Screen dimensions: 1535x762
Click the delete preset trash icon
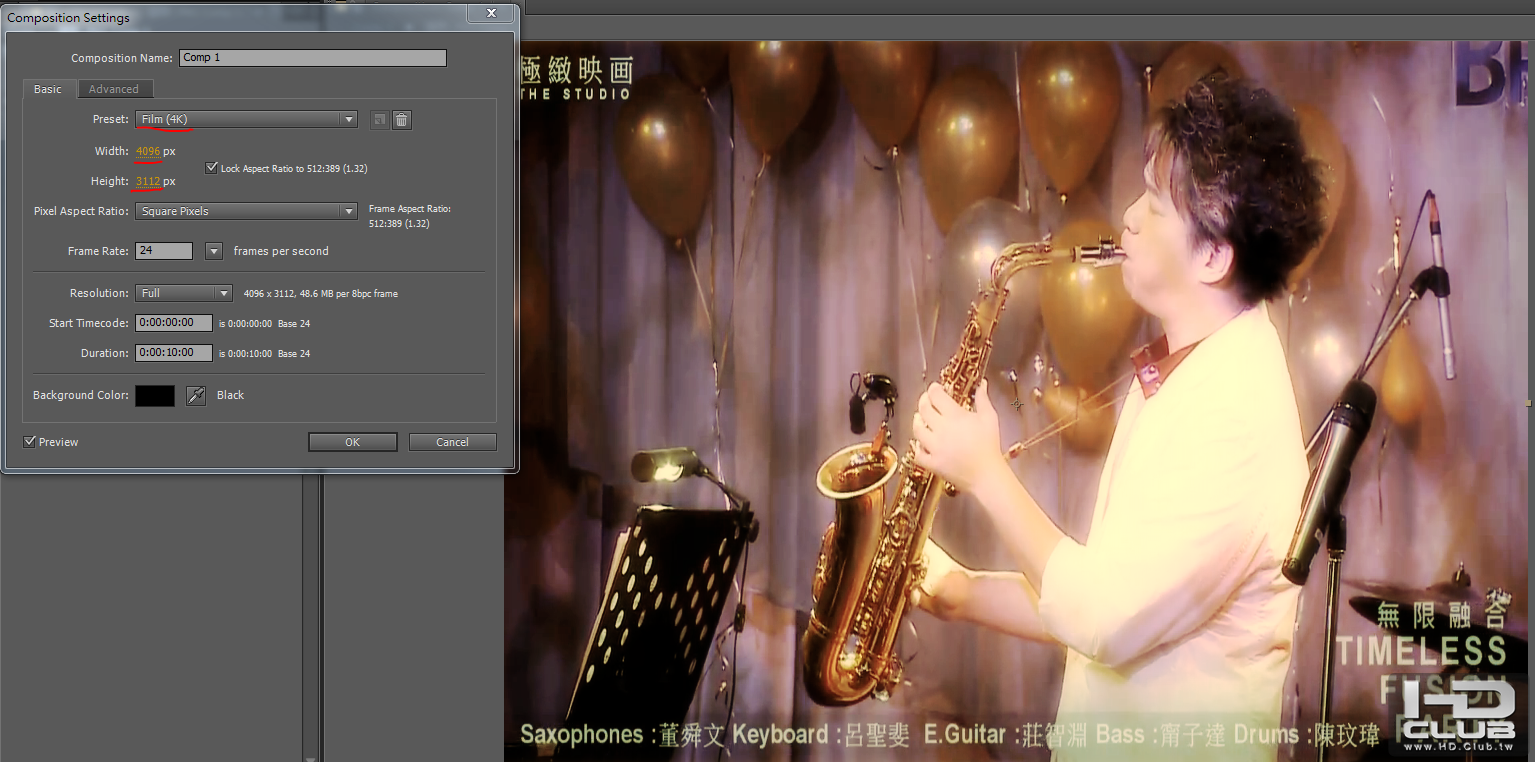[401, 120]
